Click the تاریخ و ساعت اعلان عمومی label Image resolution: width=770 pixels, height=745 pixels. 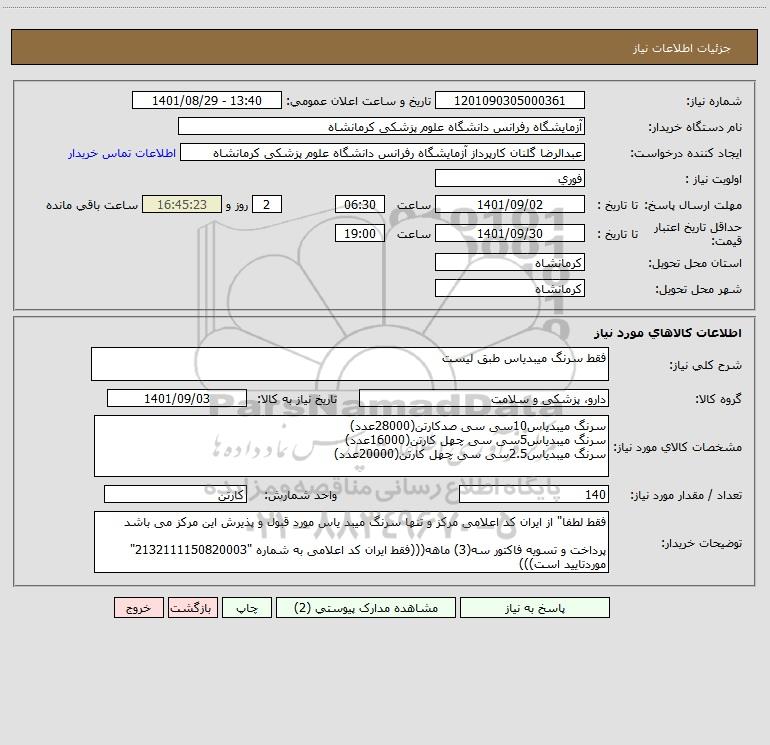pyautogui.click(x=358, y=101)
